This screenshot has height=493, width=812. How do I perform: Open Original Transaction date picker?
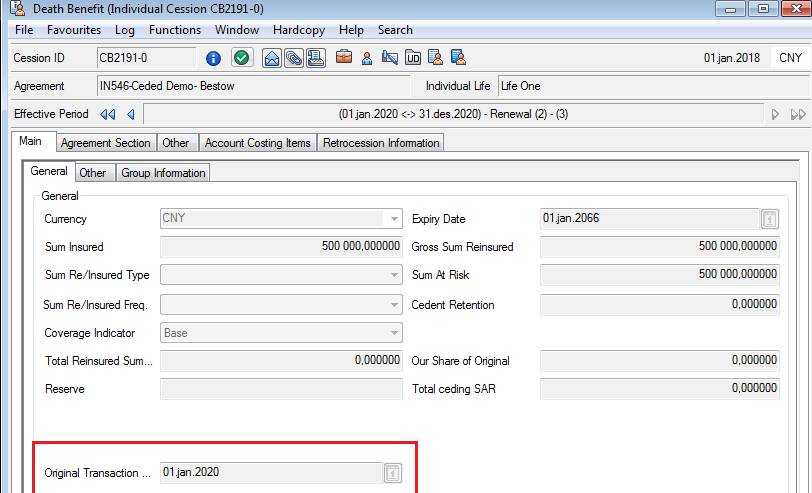(x=392, y=472)
